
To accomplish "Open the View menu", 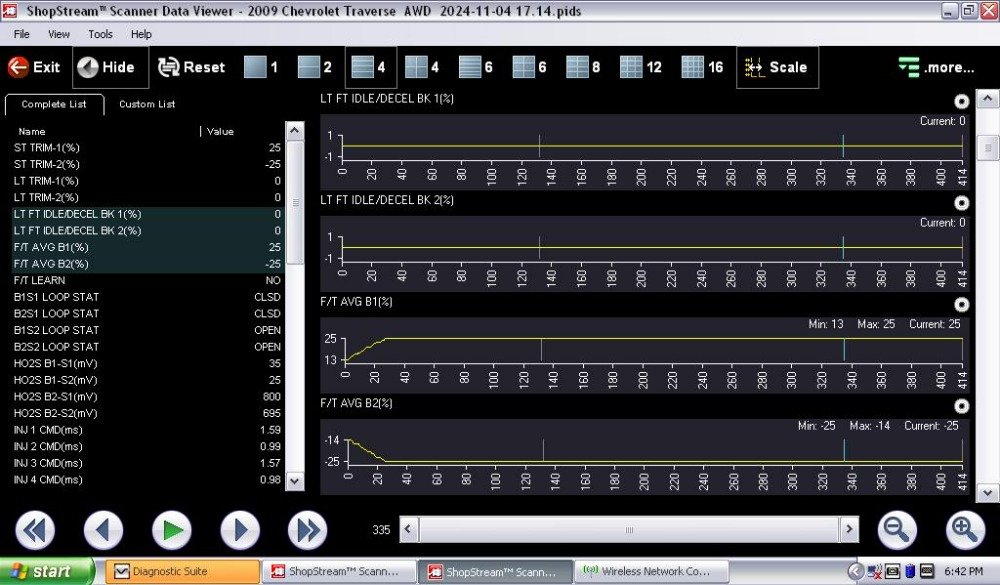I will click(59, 34).
